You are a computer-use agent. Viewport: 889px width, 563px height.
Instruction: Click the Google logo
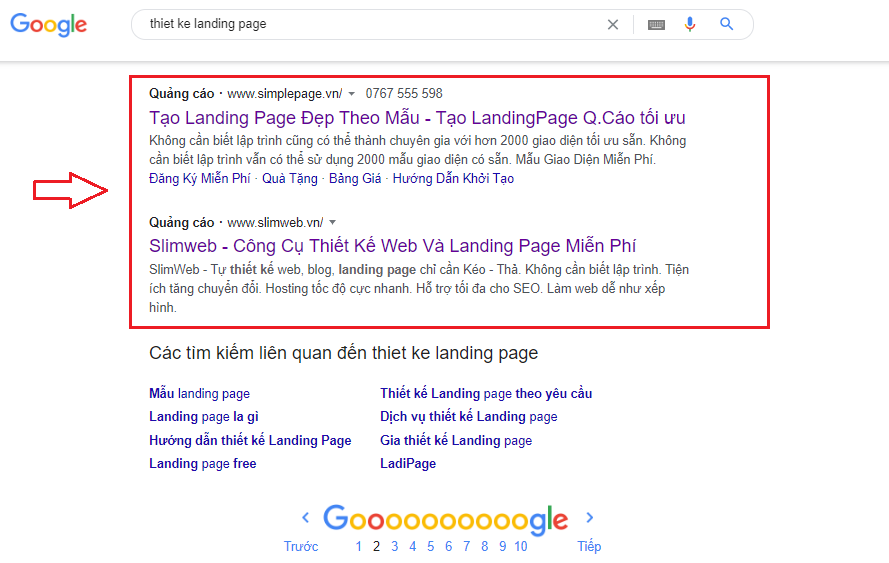(48, 25)
